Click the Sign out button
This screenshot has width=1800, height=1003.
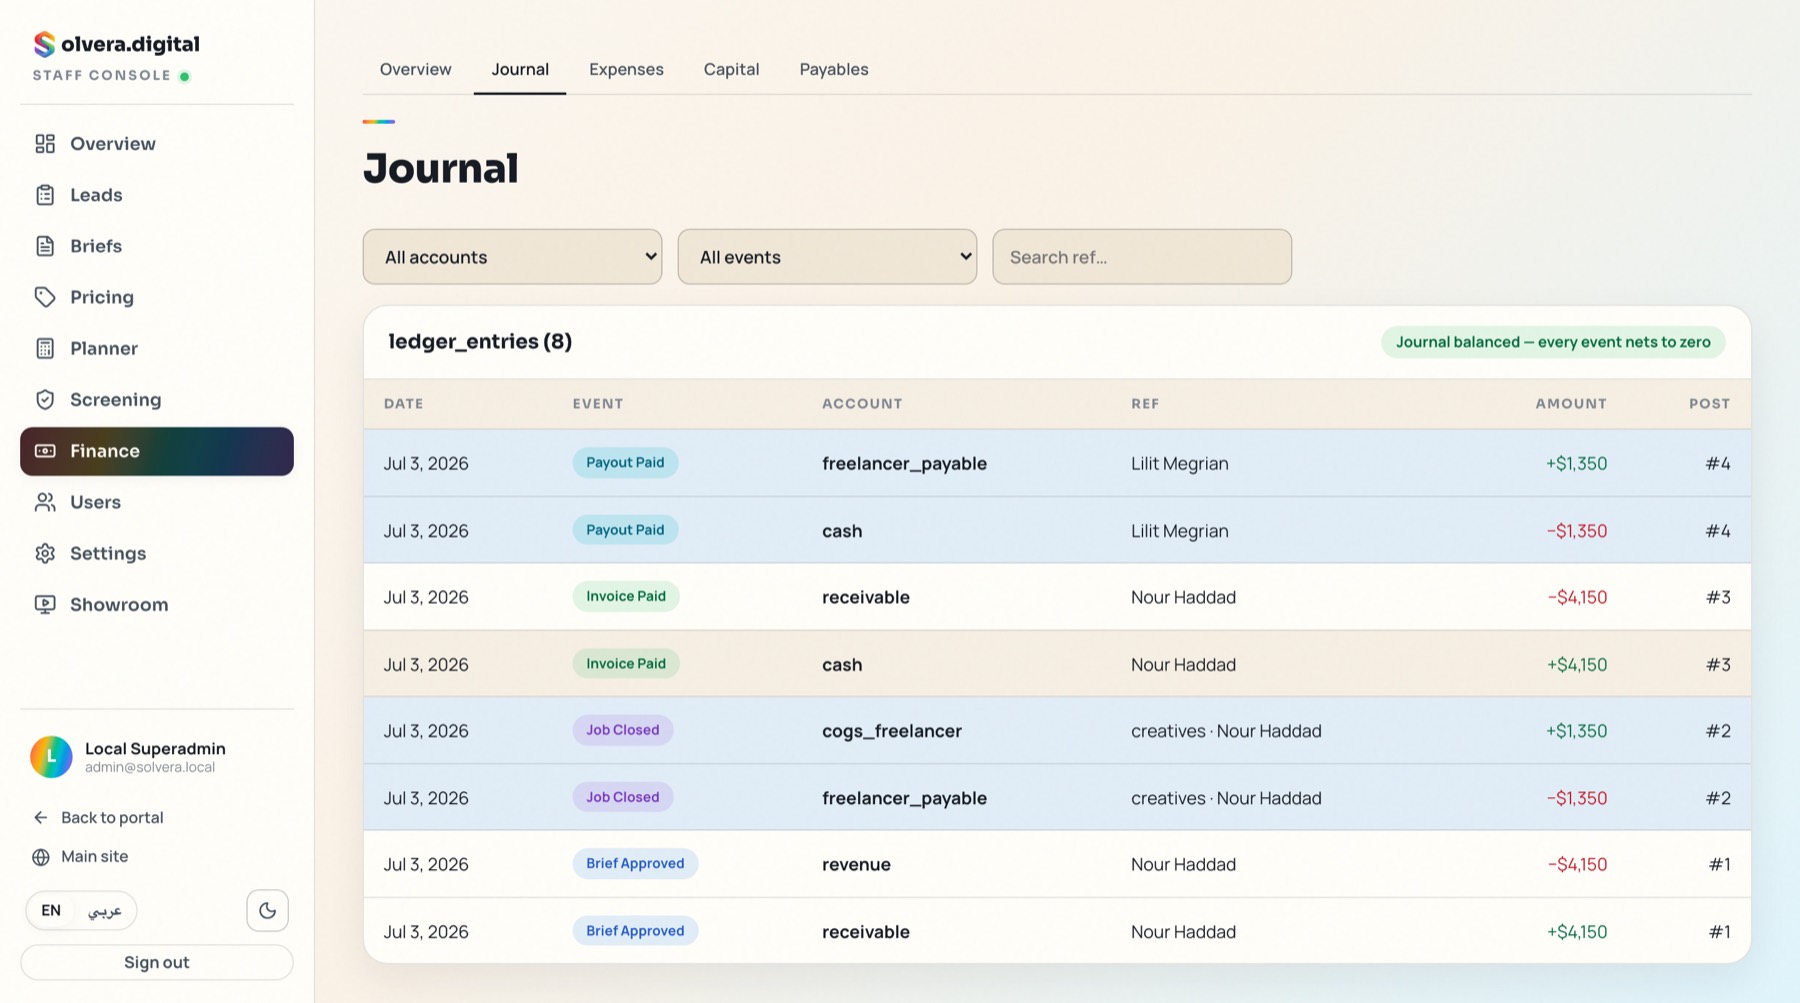coord(157,962)
